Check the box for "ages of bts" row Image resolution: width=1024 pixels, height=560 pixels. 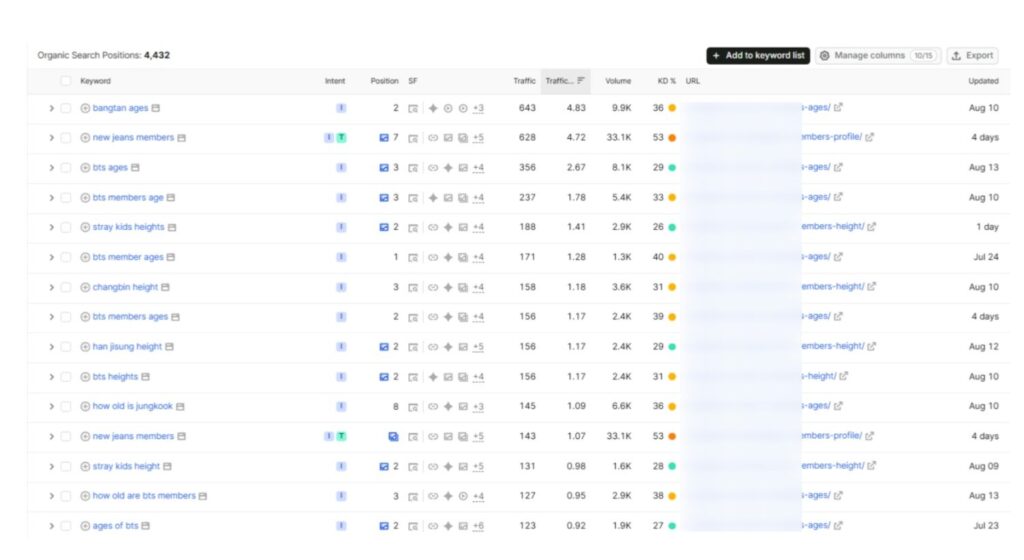(x=65, y=526)
